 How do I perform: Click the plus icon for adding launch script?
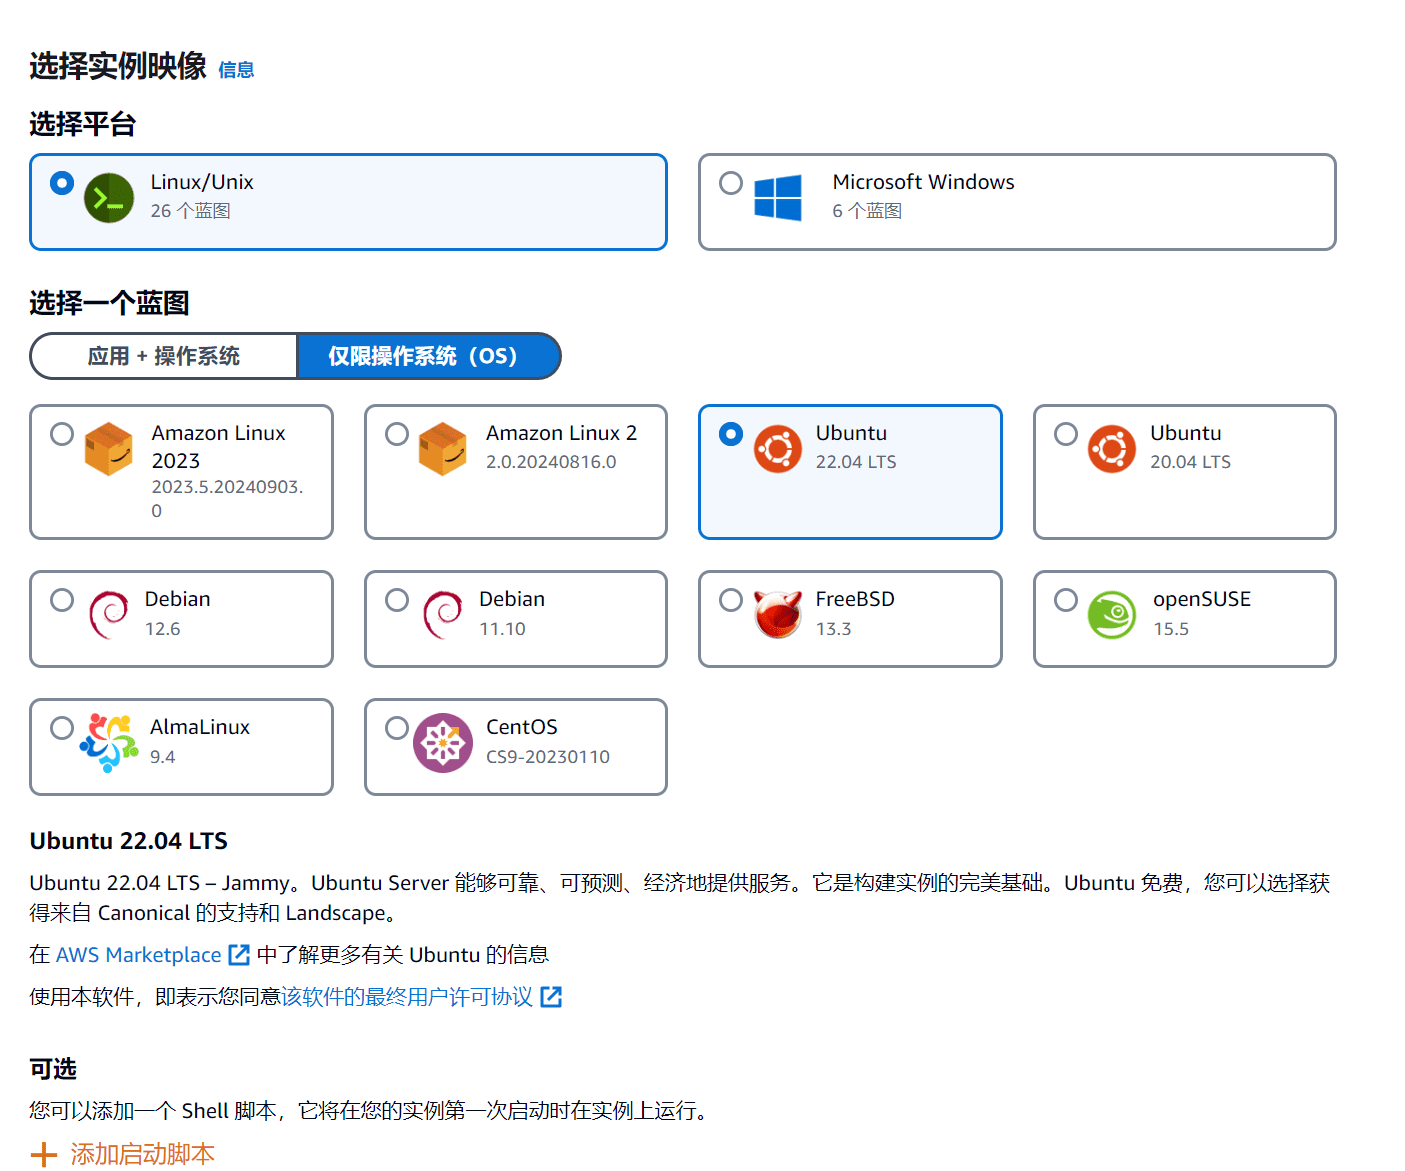point(44,1154)
